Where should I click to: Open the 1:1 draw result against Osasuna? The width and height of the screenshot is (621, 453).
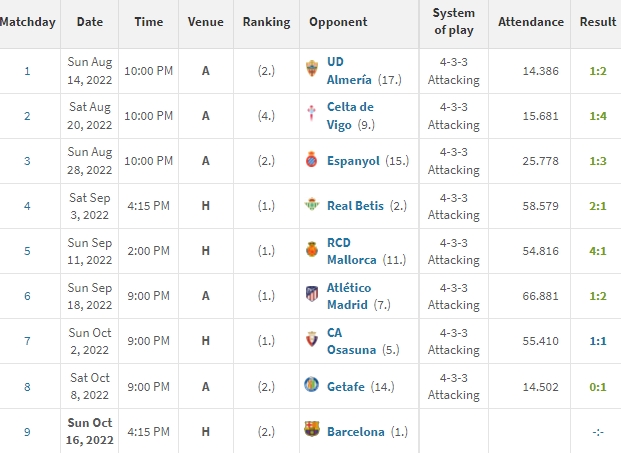[598, 341]
